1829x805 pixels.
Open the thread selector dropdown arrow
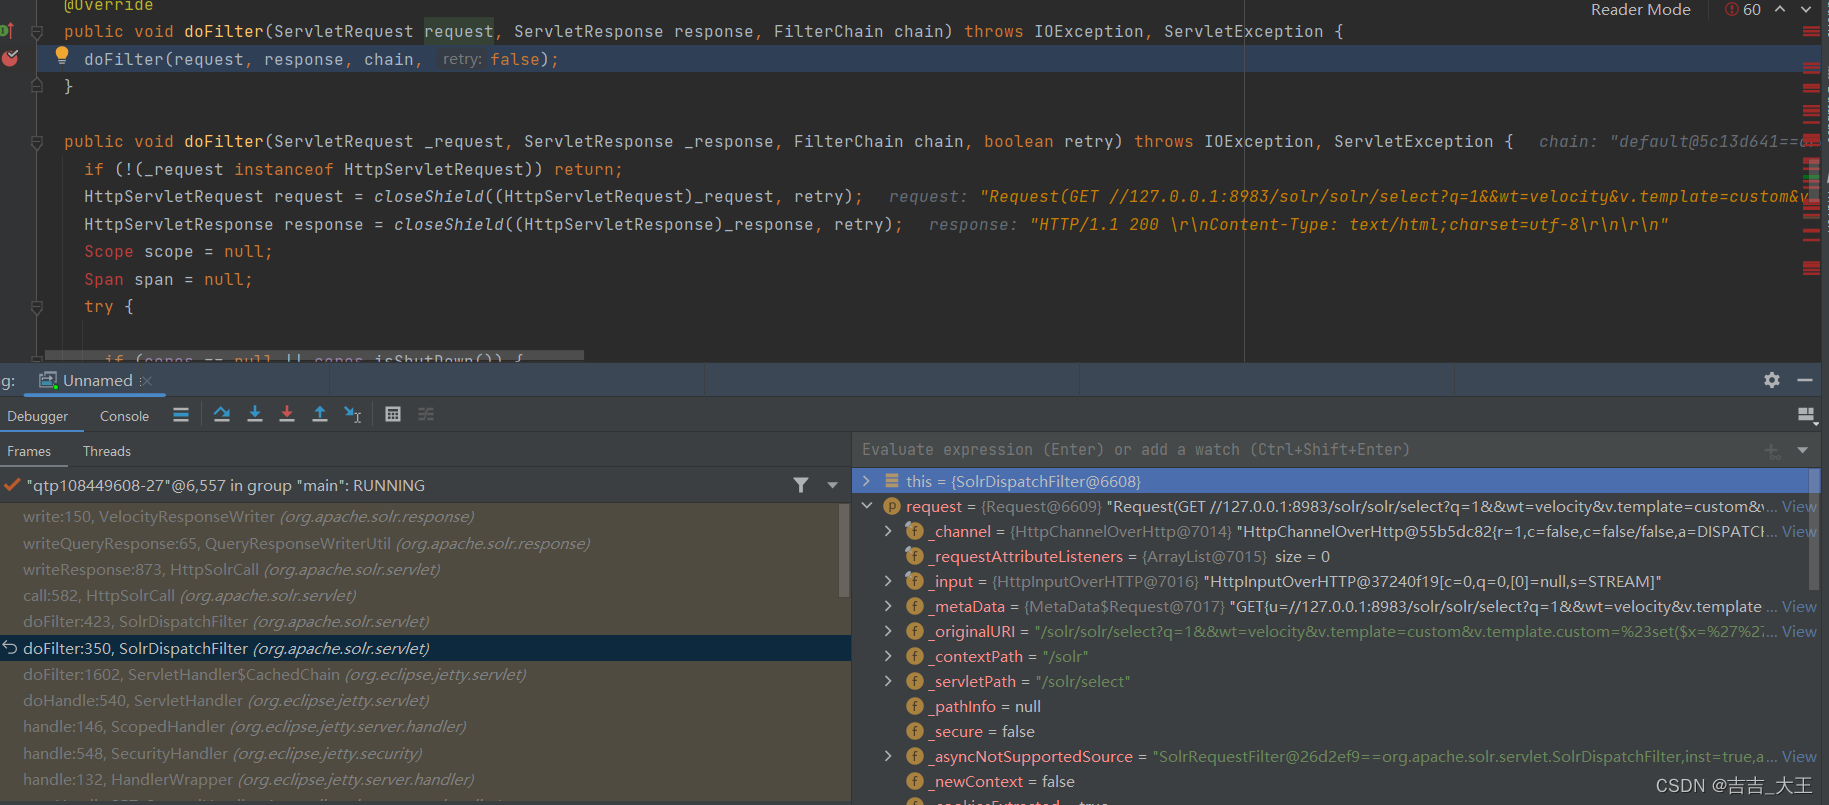click(832, 485)
